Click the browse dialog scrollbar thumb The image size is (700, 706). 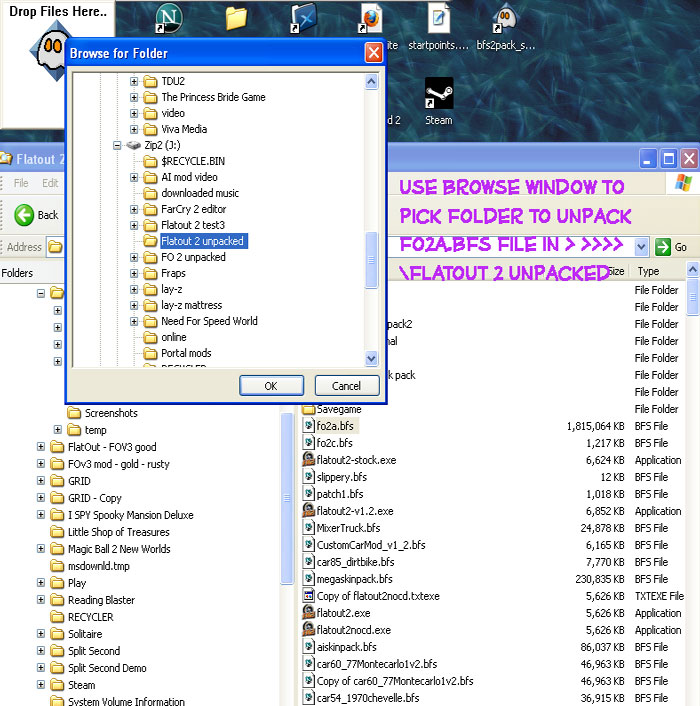click(371, 260)
